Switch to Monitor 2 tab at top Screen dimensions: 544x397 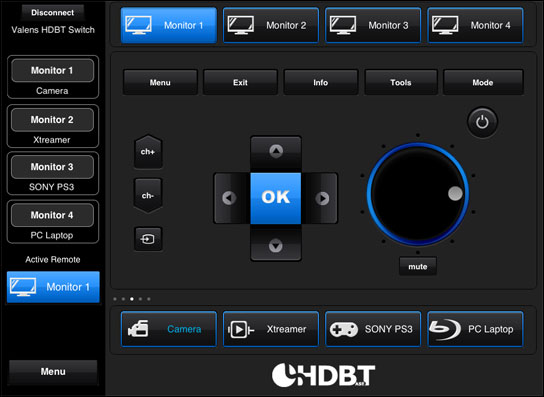pyautogui.click(x=271, y=25)
